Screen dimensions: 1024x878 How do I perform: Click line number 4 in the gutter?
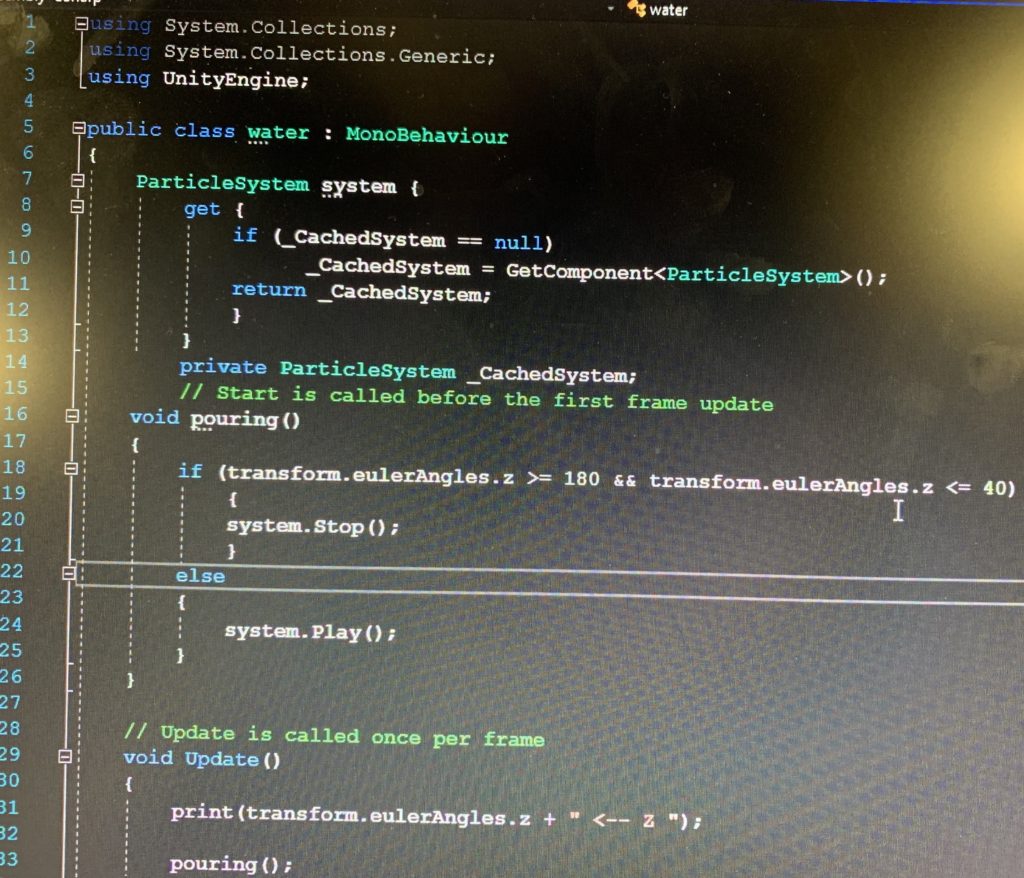click(x=28, y=101)
